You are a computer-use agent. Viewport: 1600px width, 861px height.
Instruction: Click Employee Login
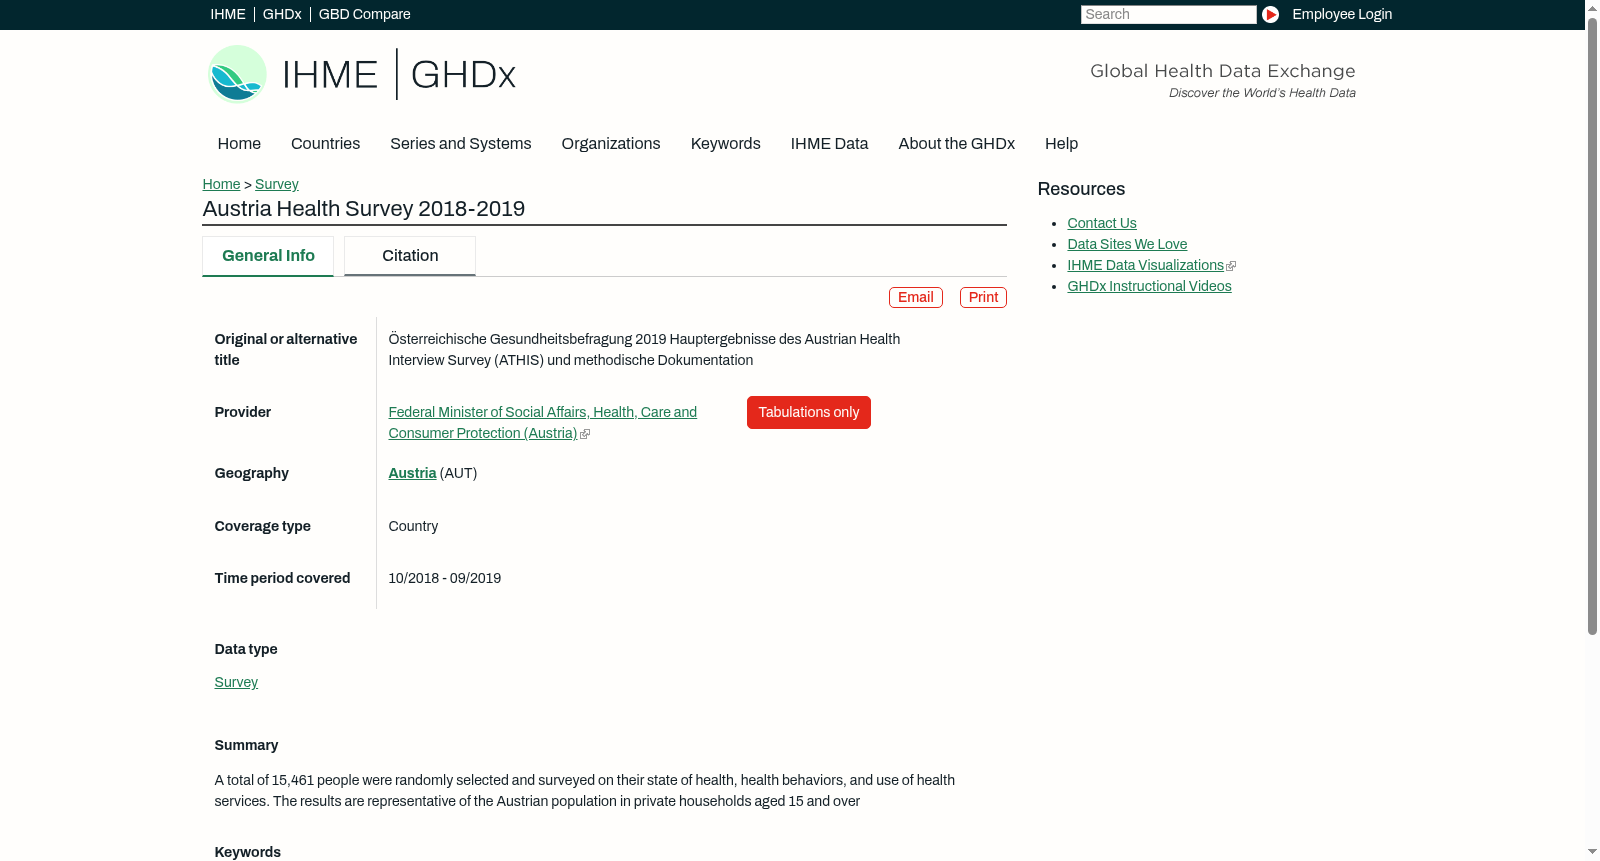(1342, 14)
